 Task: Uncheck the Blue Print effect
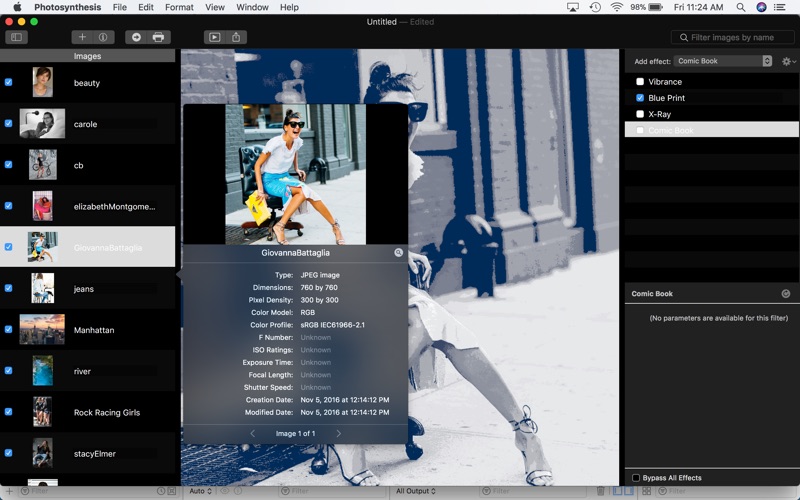click(x=640, y=98)
